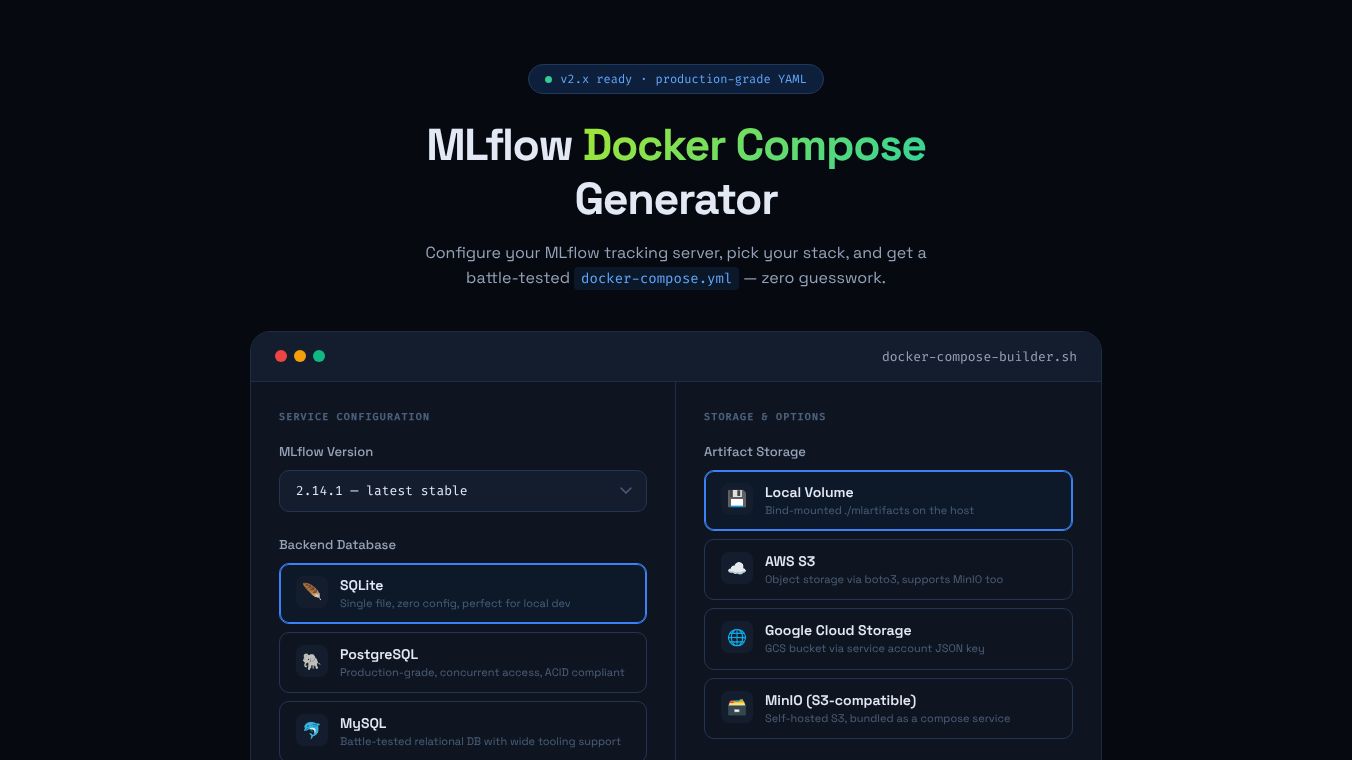Click the yellow window dot
Screen dimensions: 1352x760
[x=300, y=356]
